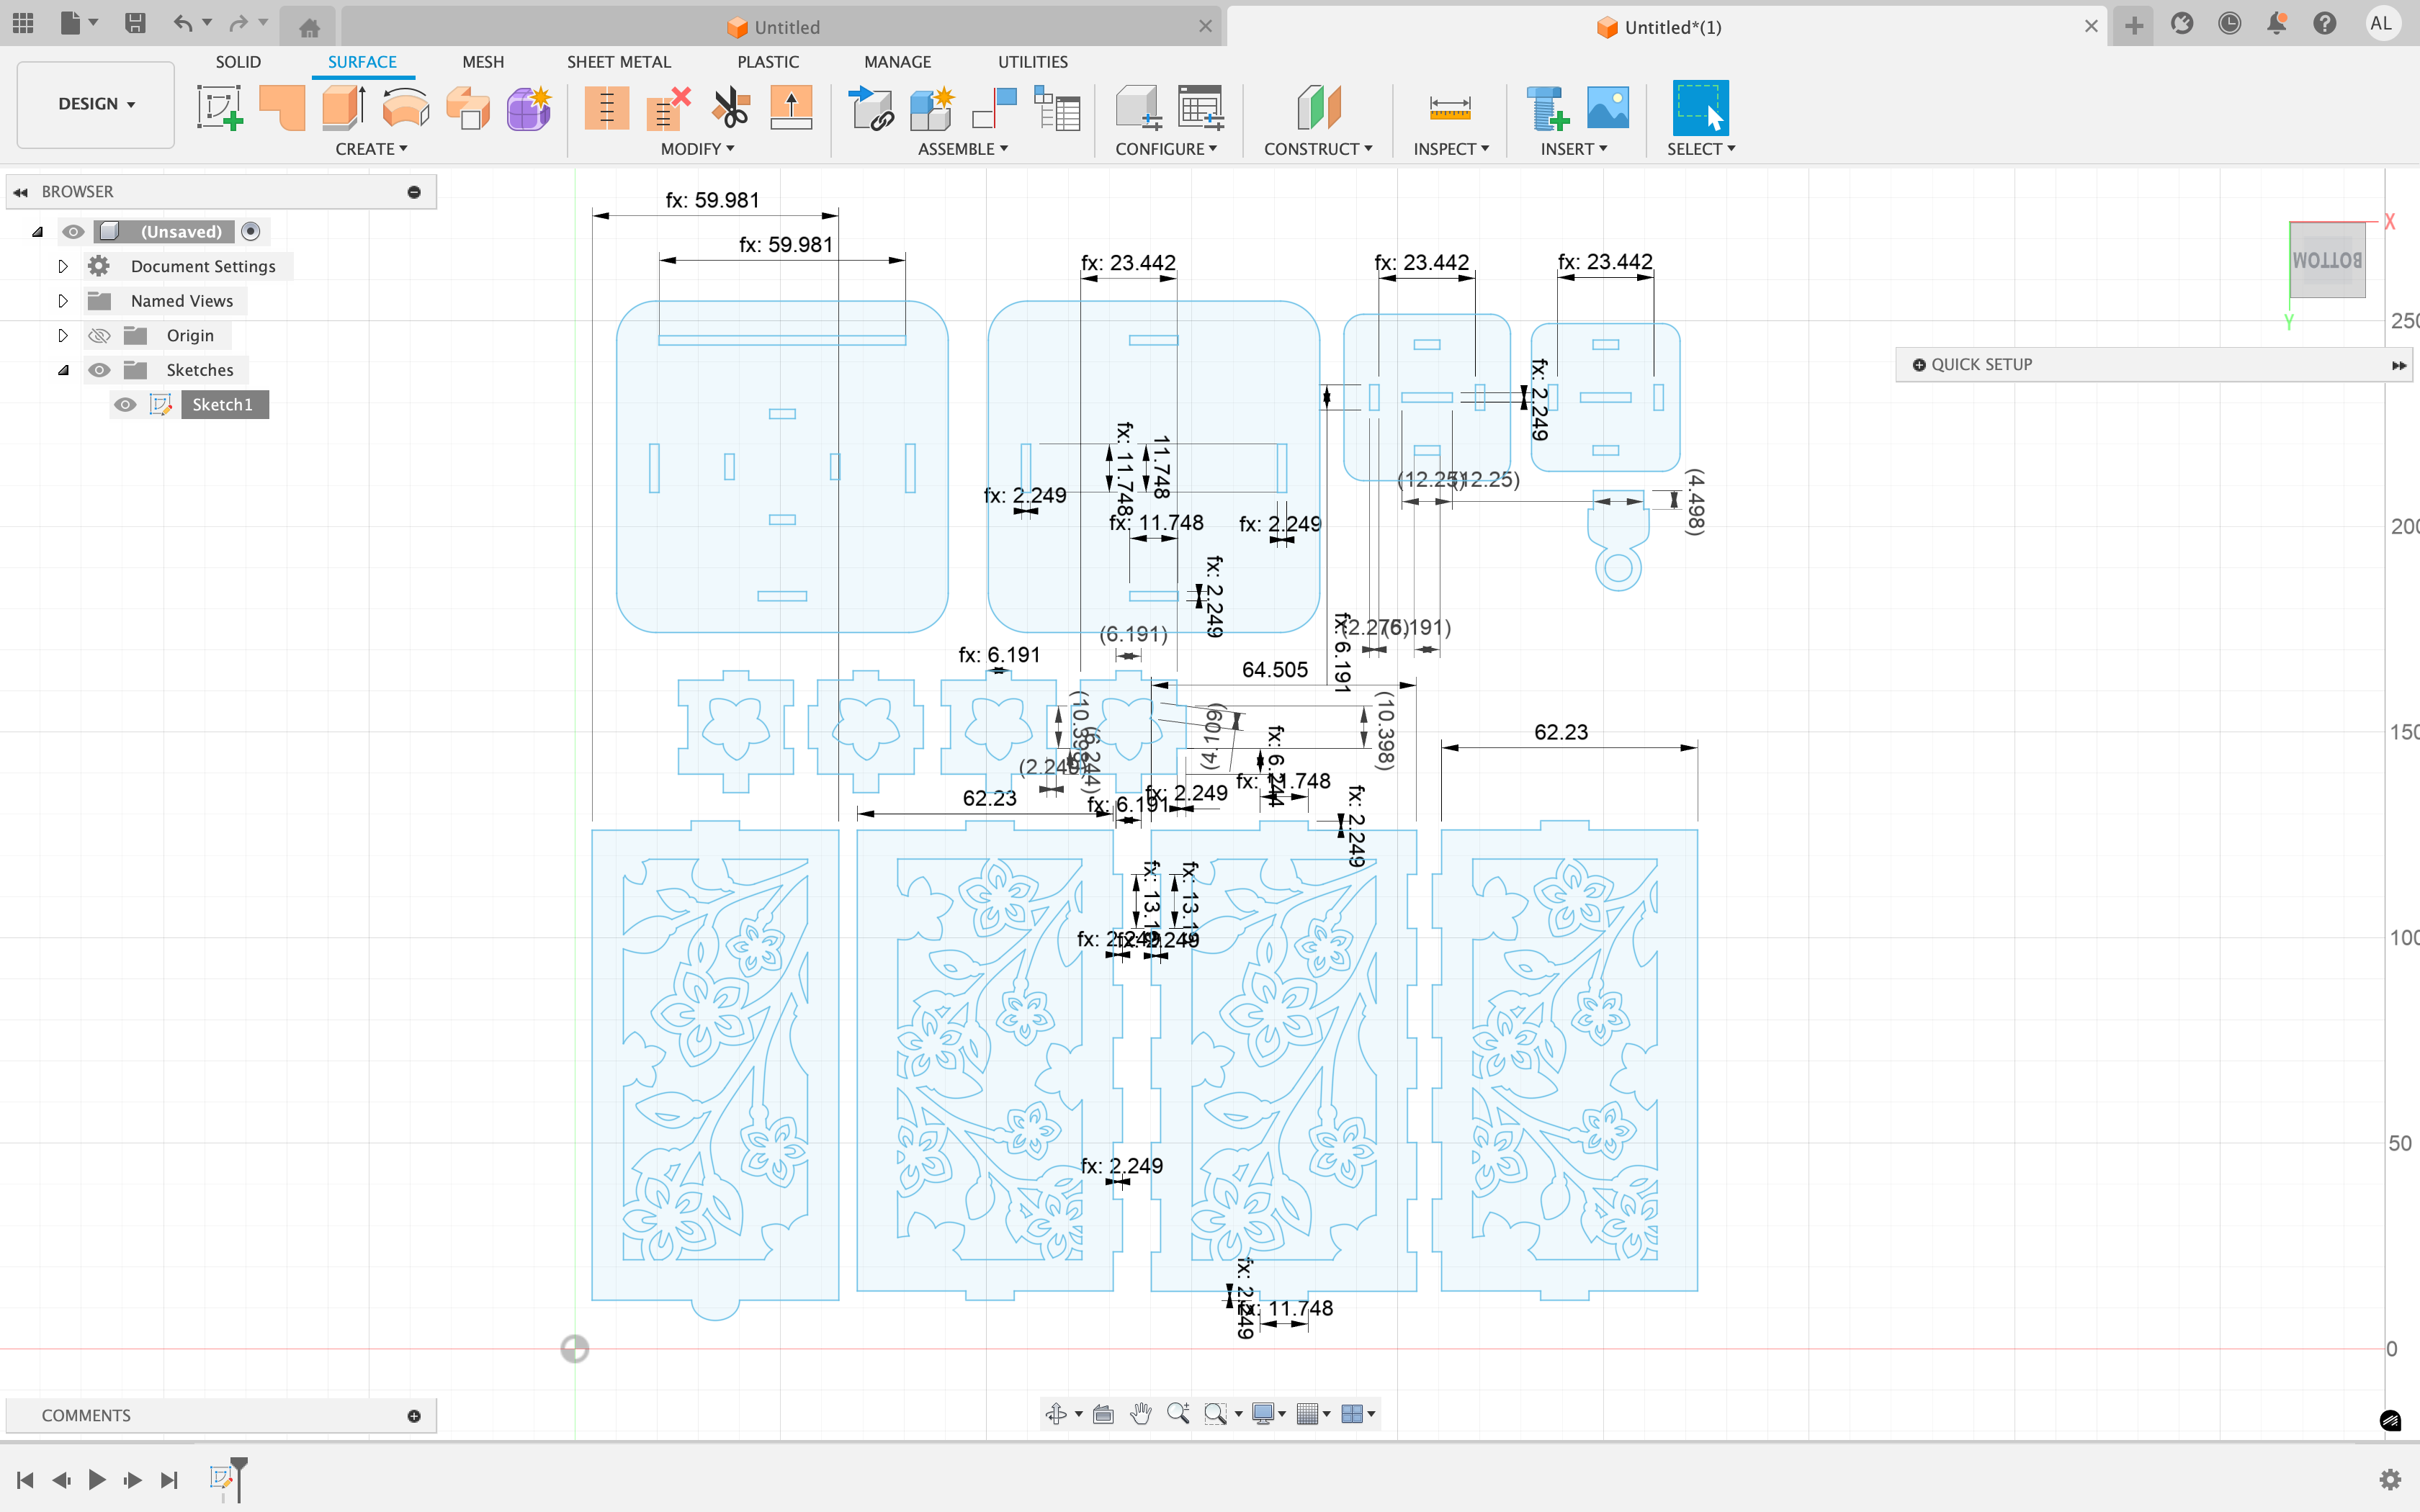Click the Create Sketch icon
Screen dimensions: 2420x1512
219,108
